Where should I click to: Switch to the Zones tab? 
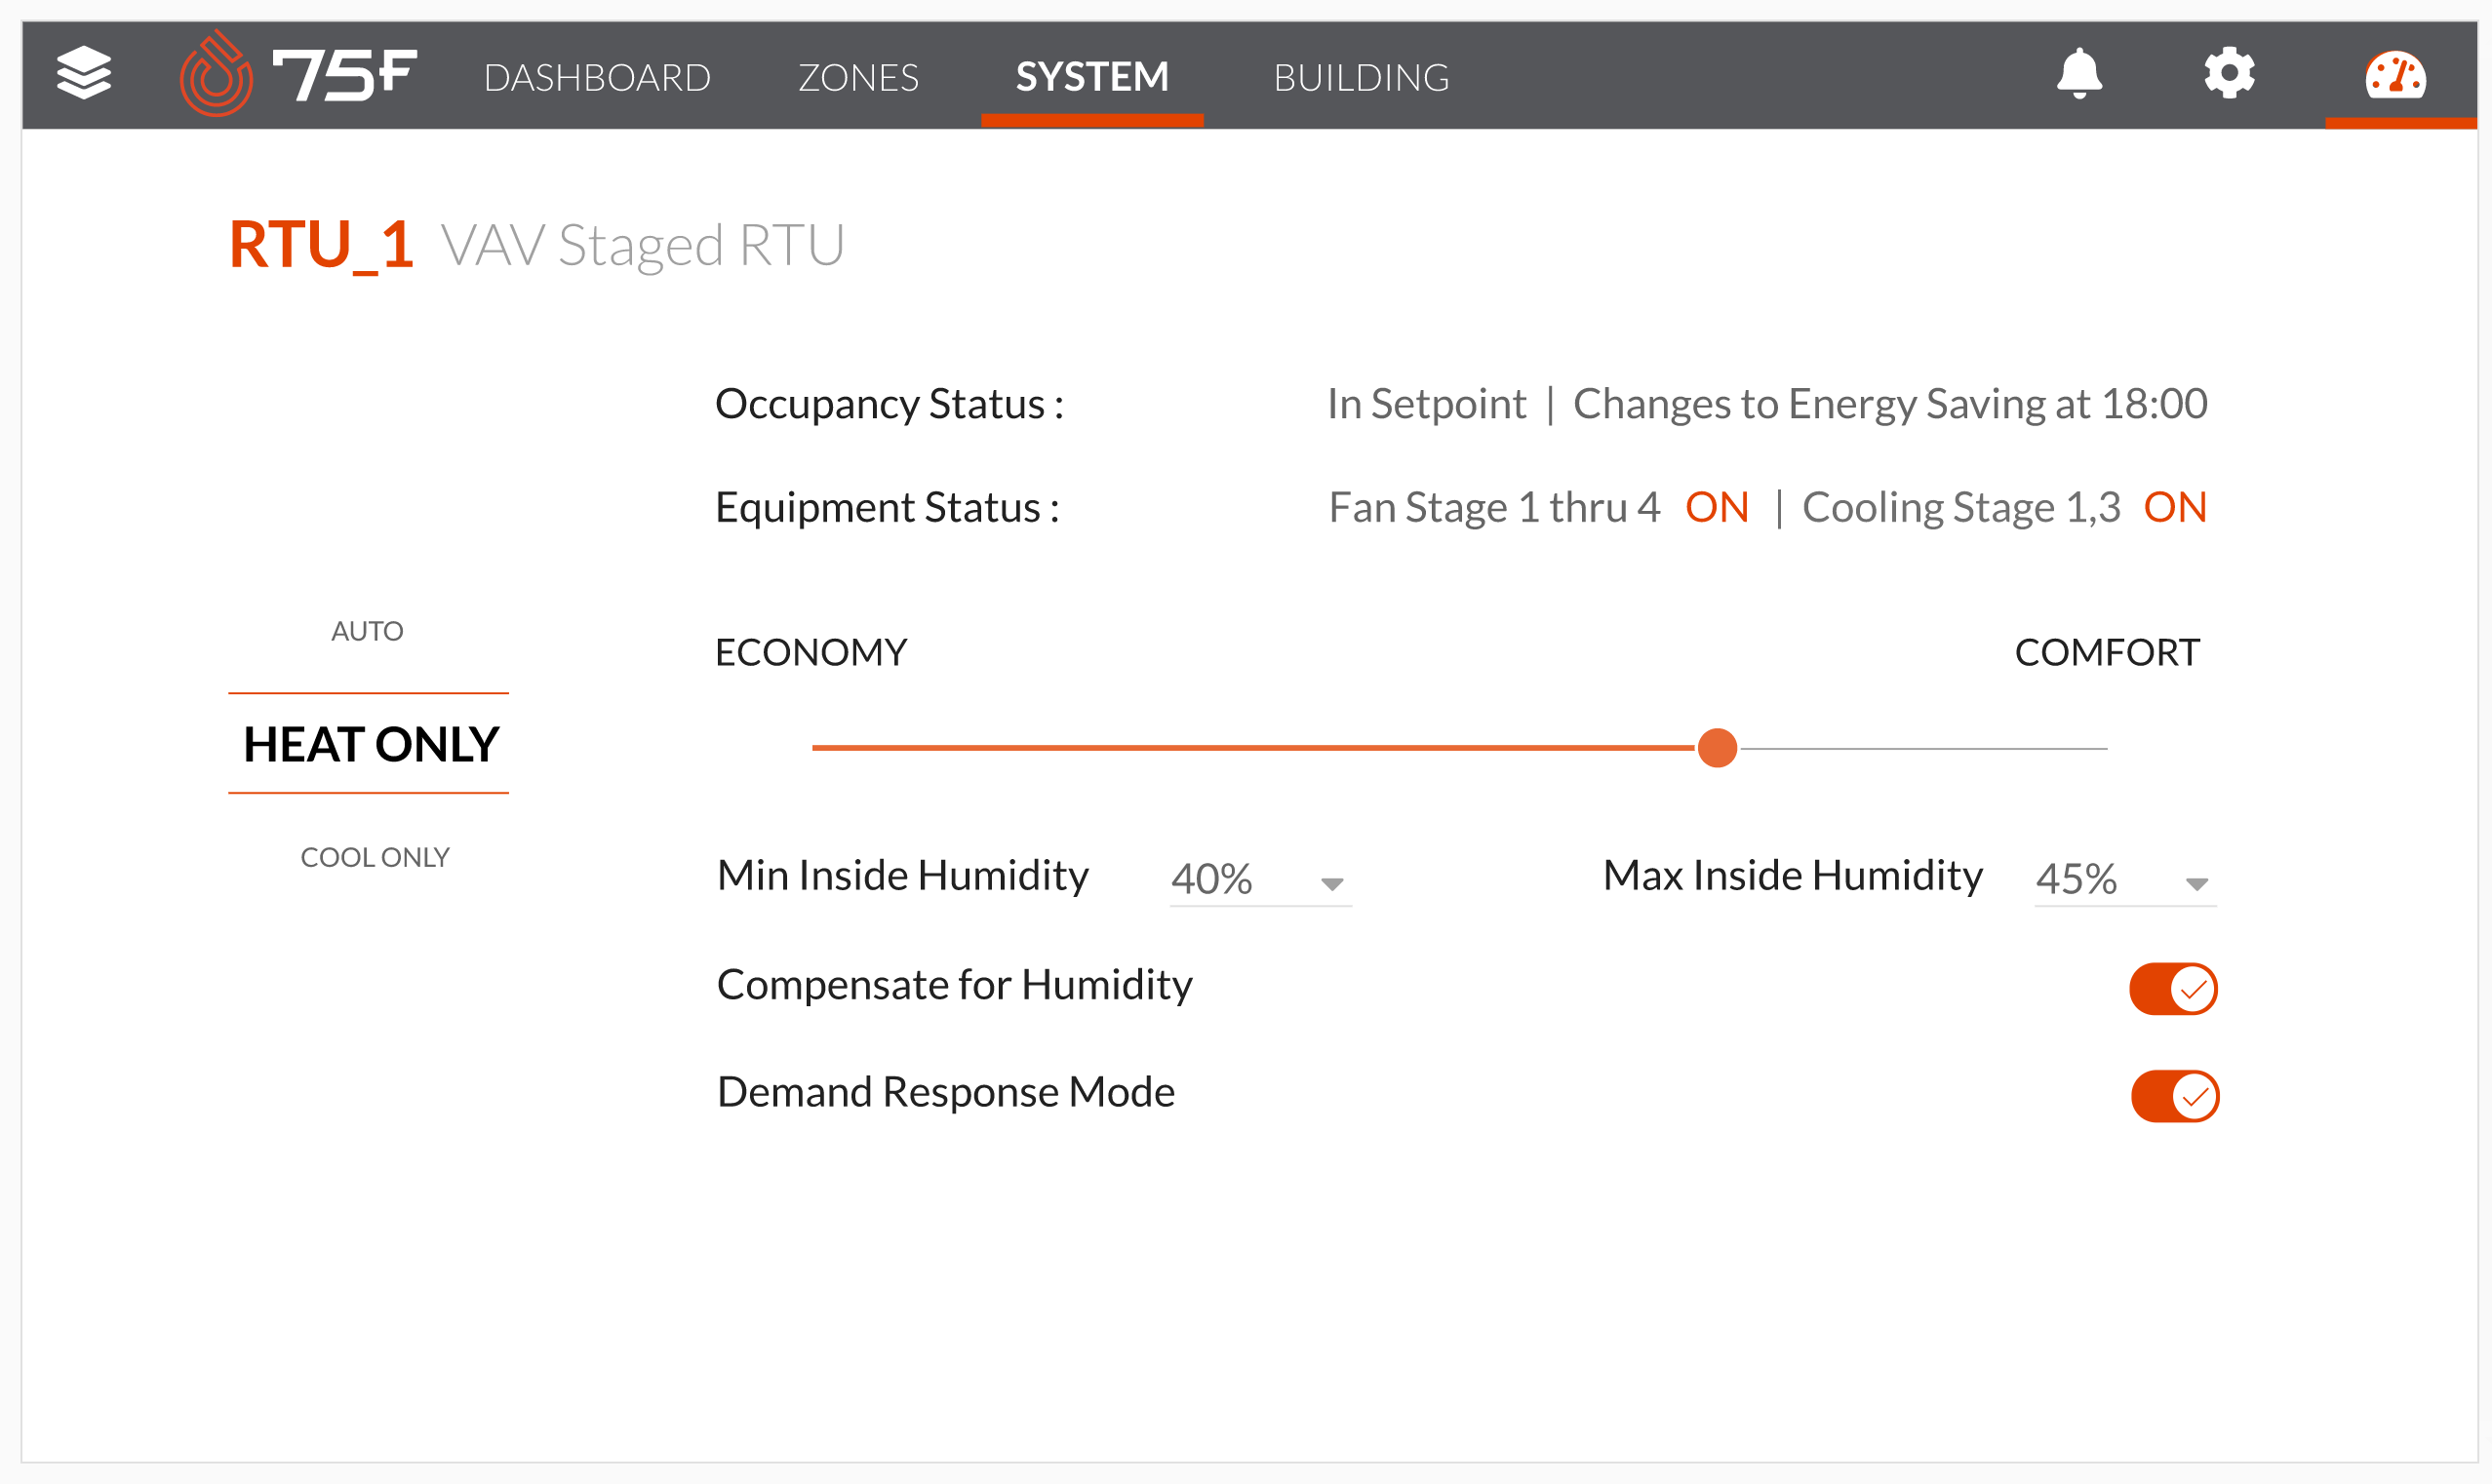coord(858,77)
